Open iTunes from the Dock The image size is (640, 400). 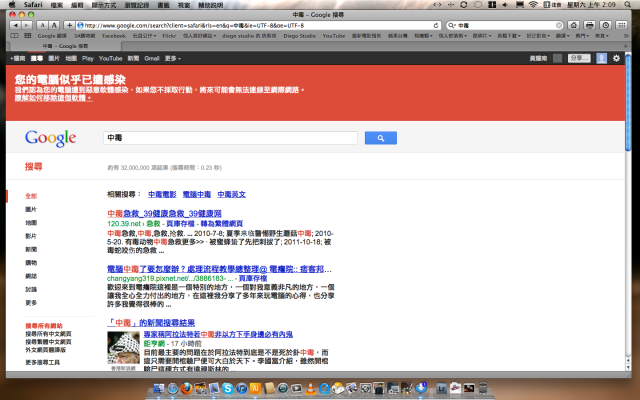(x=242, y=388)
